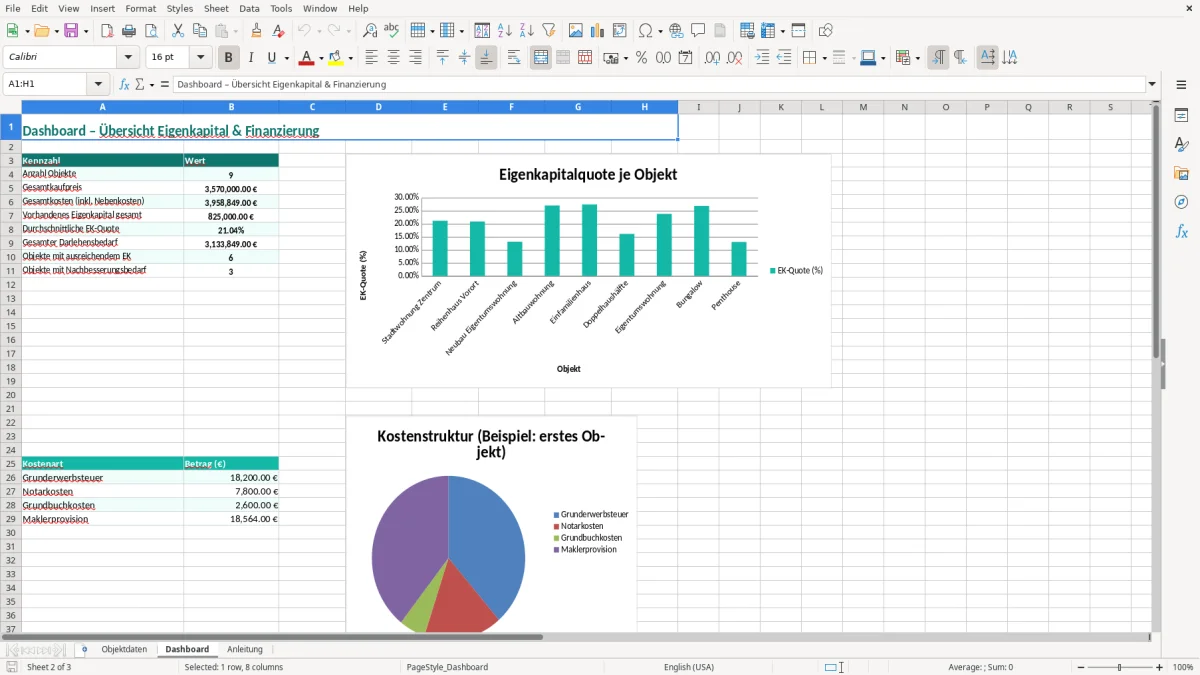Click the zoom-in plus button
The height and width of the screenshot is (675, 1200).
point(1160,667)
